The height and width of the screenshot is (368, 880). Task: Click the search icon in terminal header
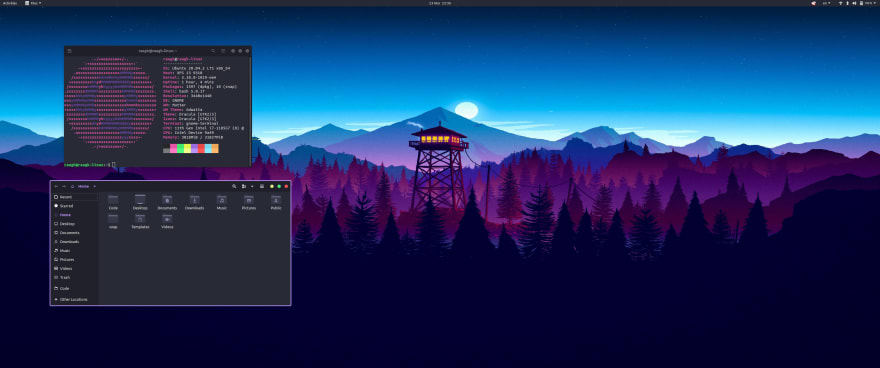[x=213, y=51]
